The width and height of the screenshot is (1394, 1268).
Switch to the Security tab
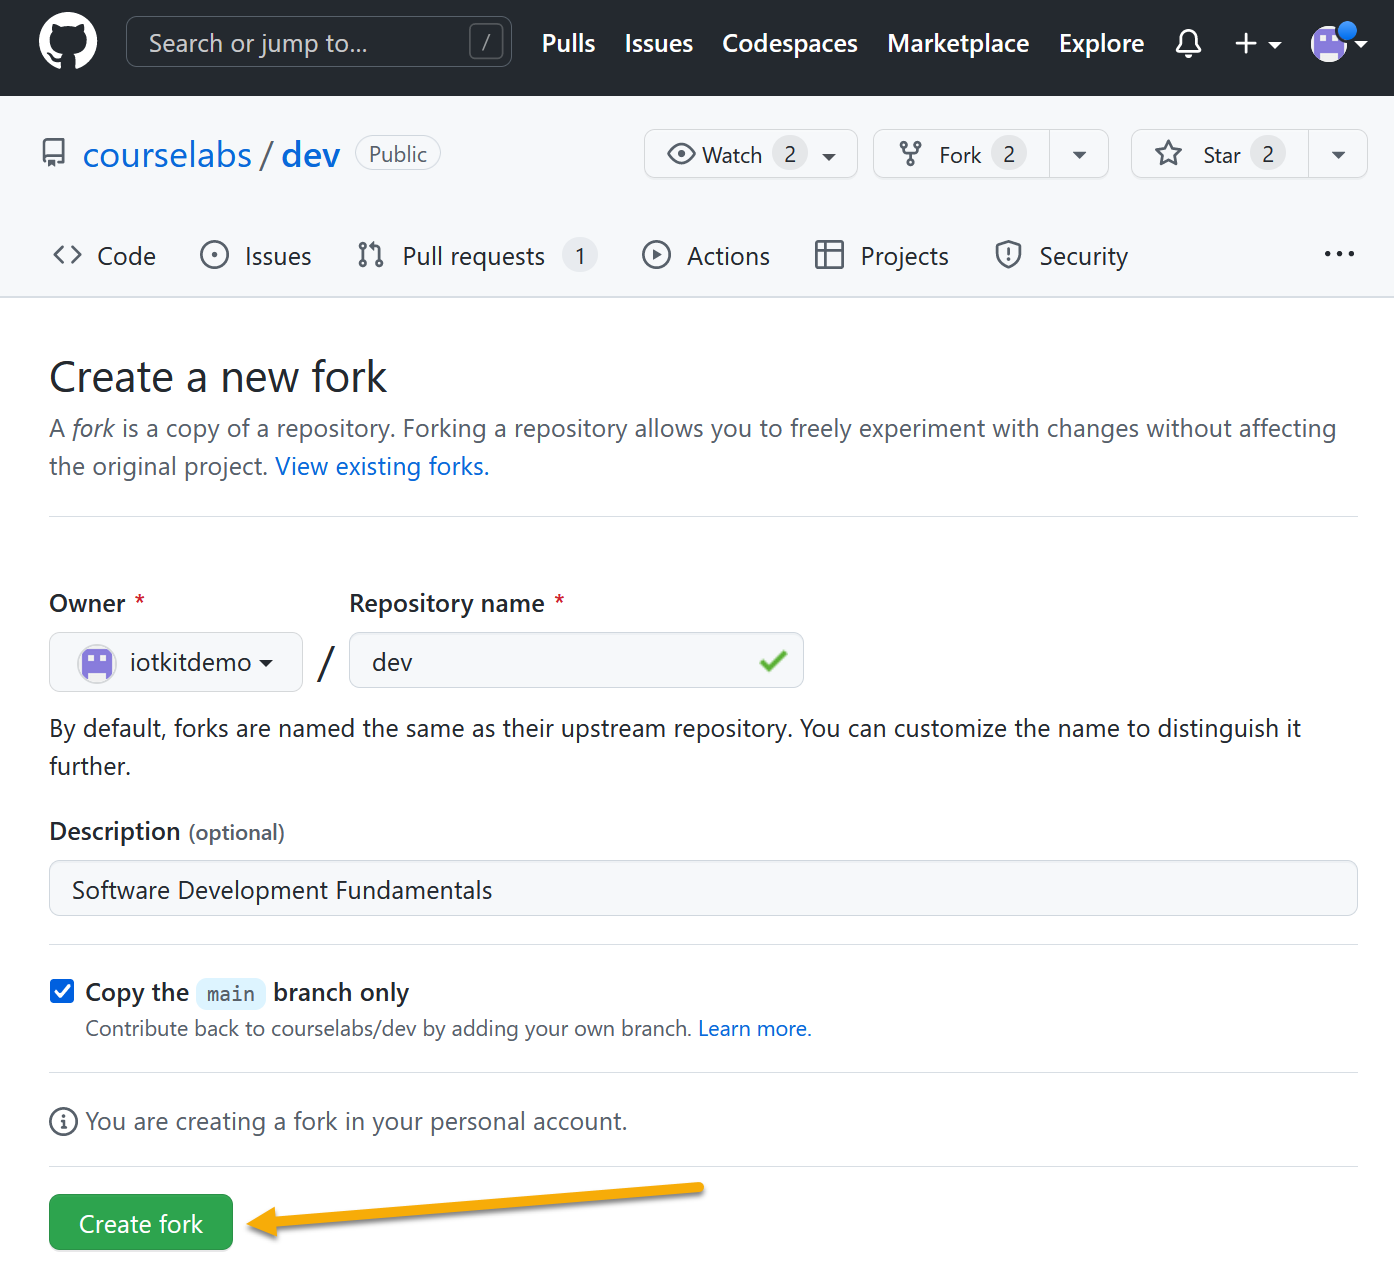1061,256
